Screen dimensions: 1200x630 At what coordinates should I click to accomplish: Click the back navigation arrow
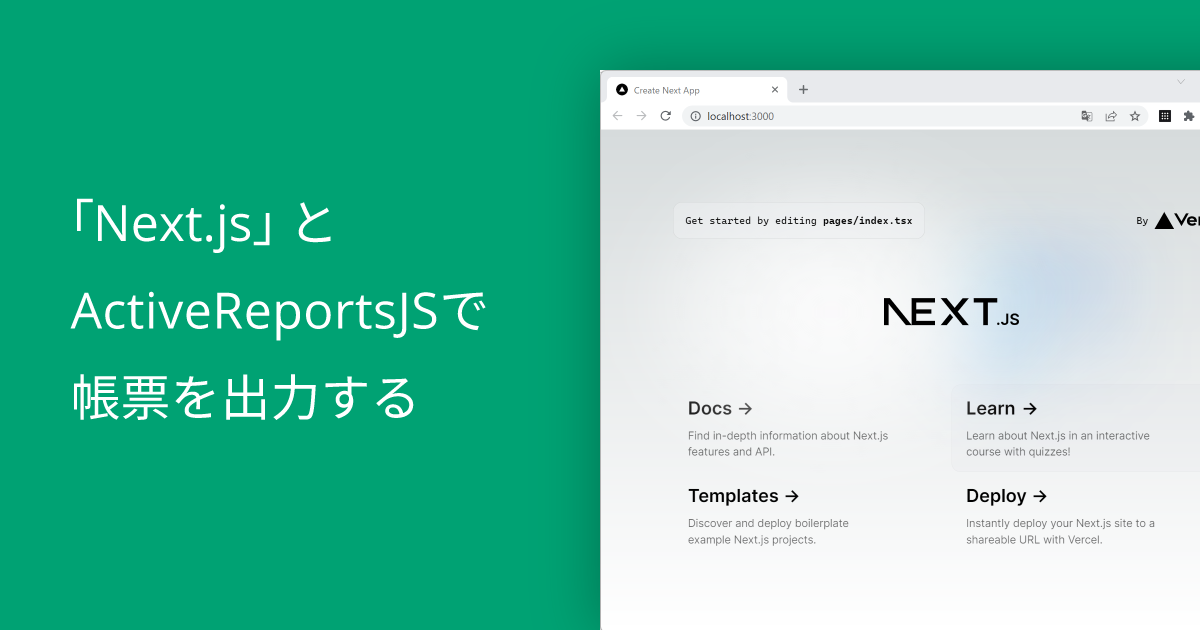coord(617,116)
